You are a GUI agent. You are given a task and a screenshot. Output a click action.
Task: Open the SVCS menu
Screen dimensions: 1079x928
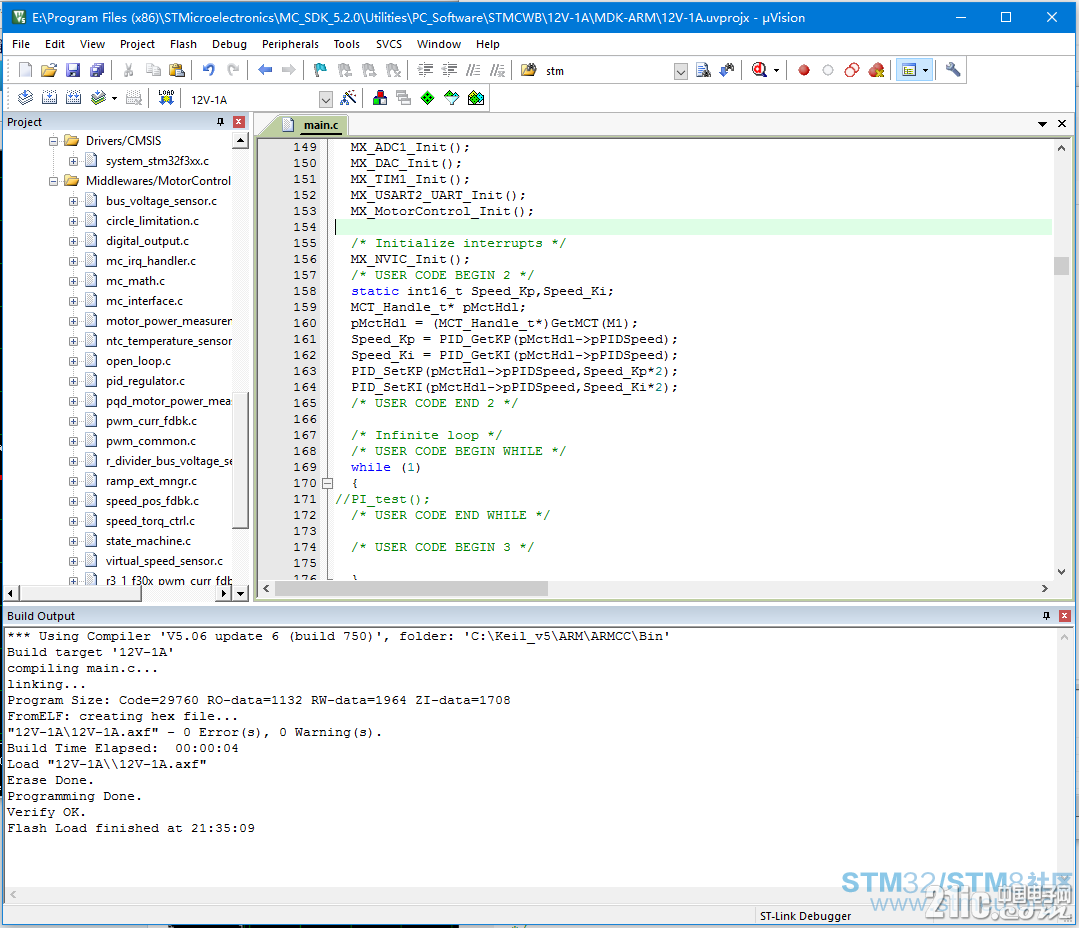389,44
